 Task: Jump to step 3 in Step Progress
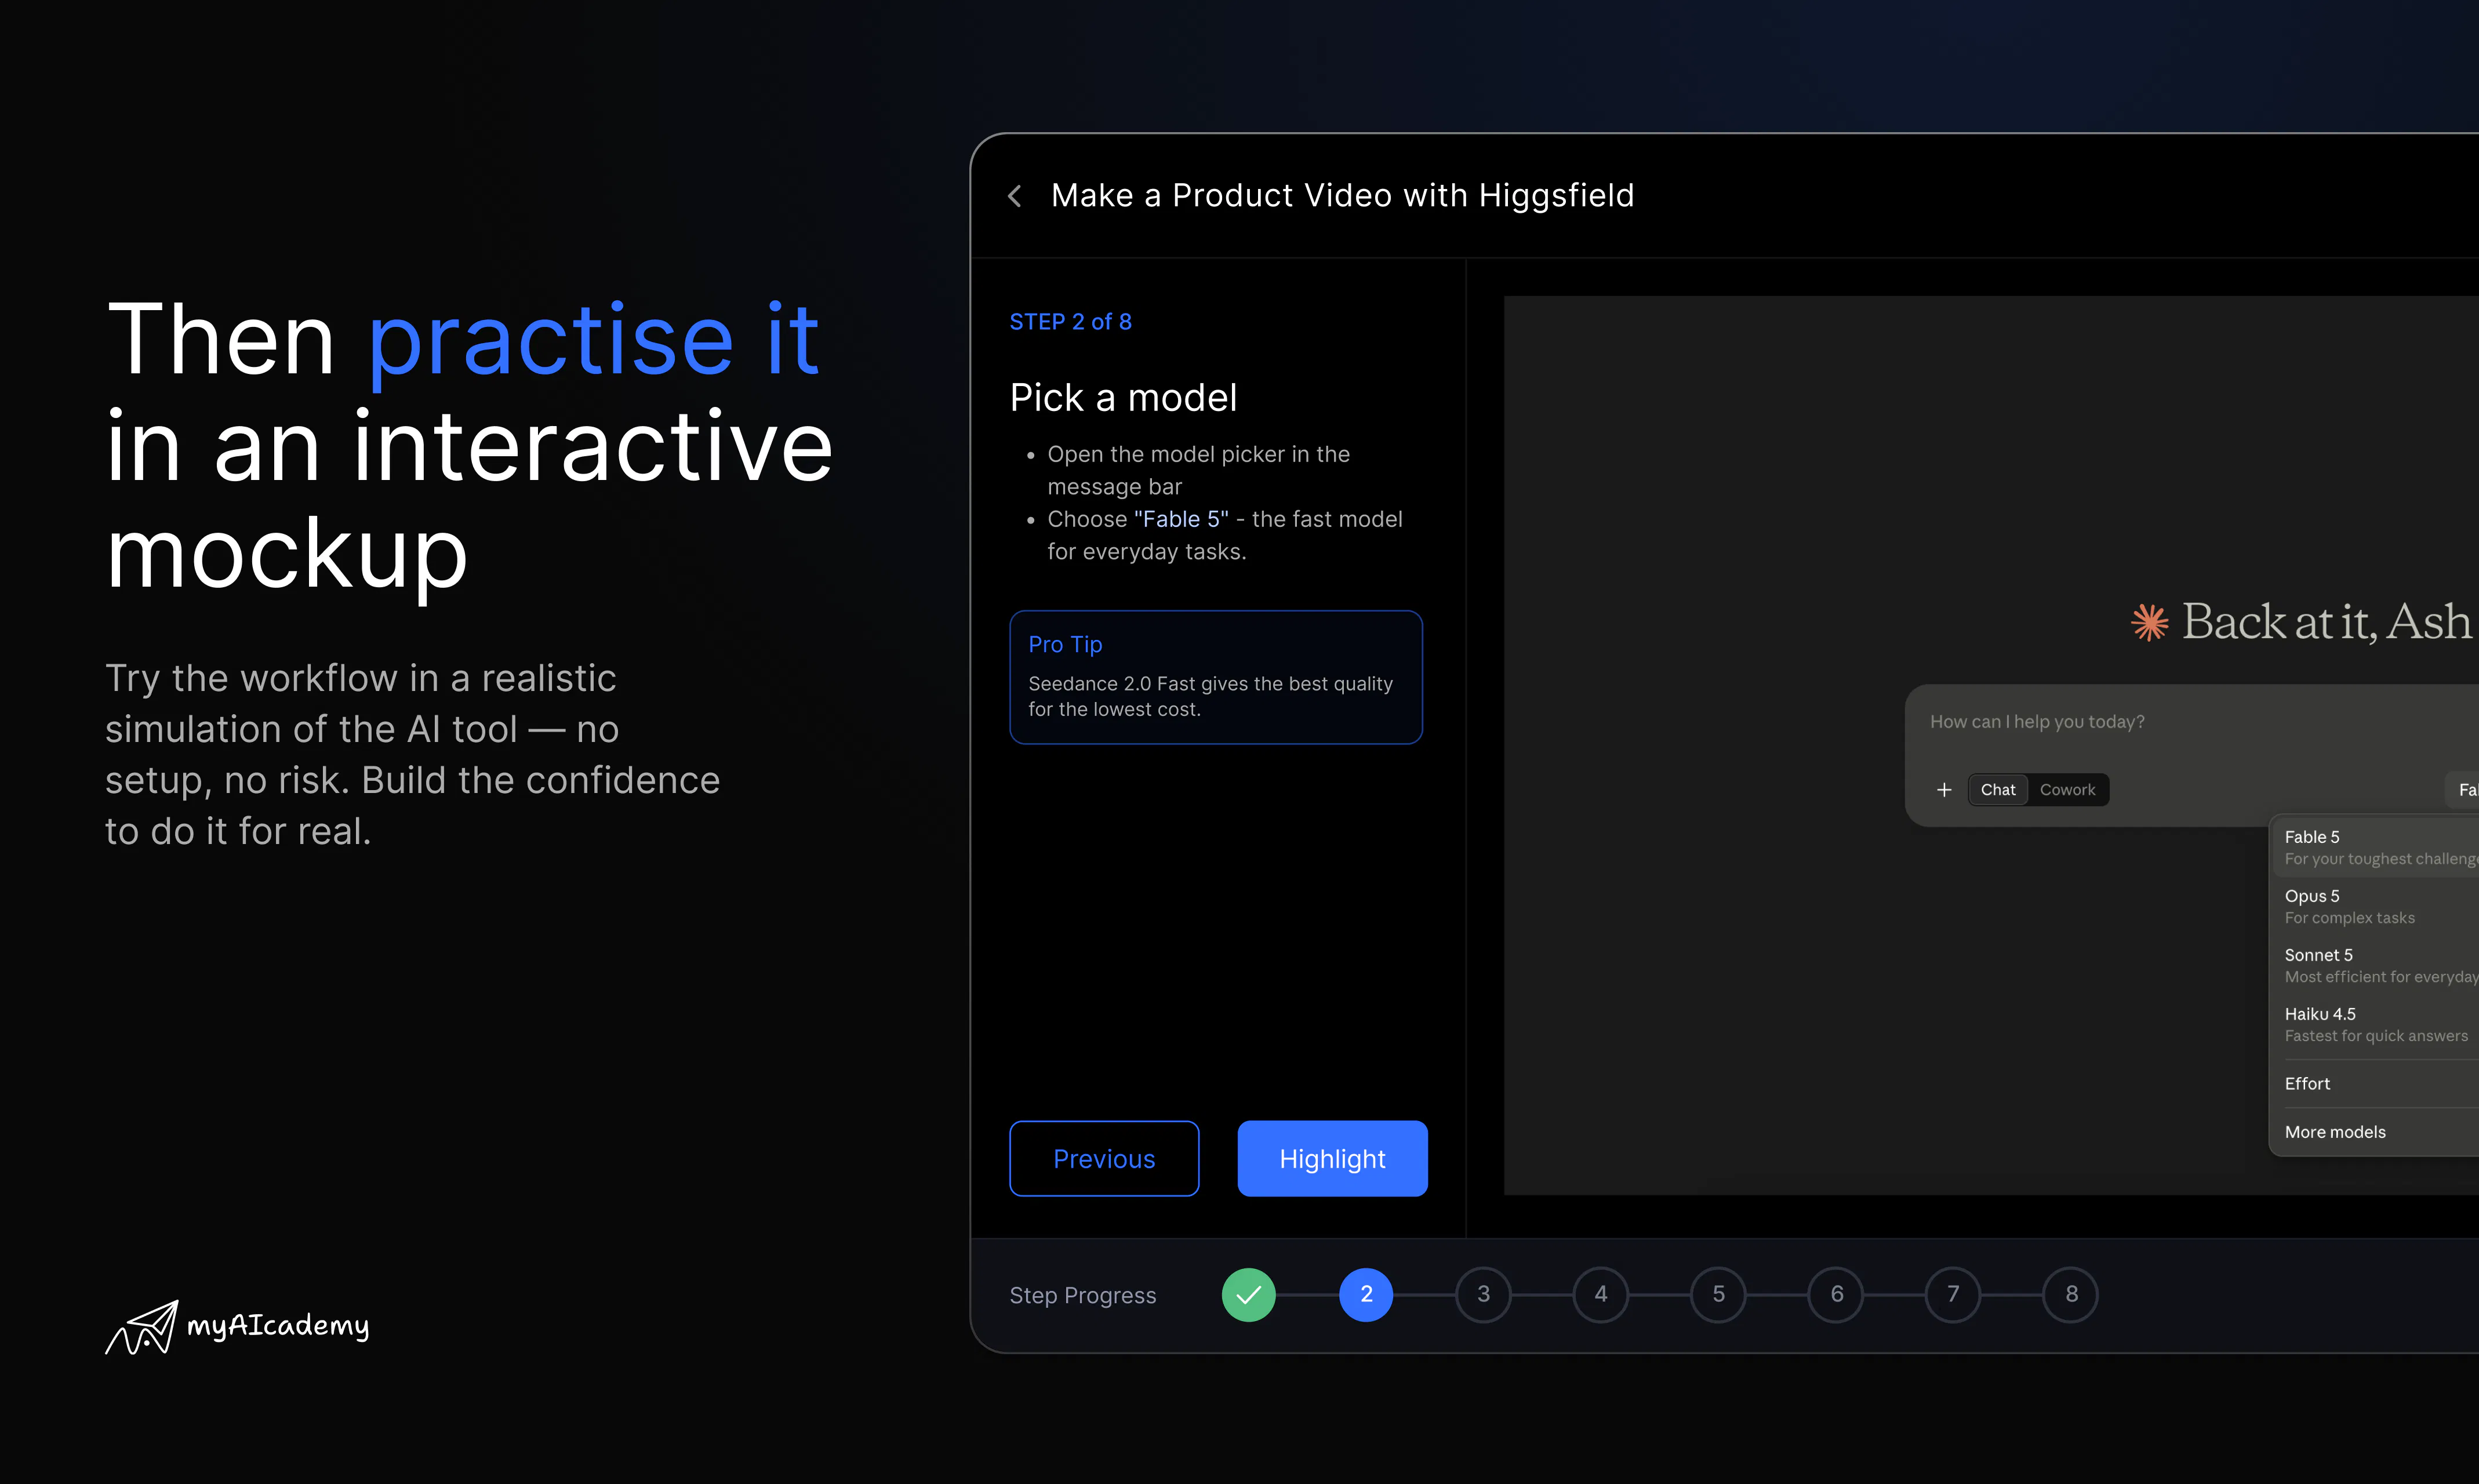coord(1484,1295)
